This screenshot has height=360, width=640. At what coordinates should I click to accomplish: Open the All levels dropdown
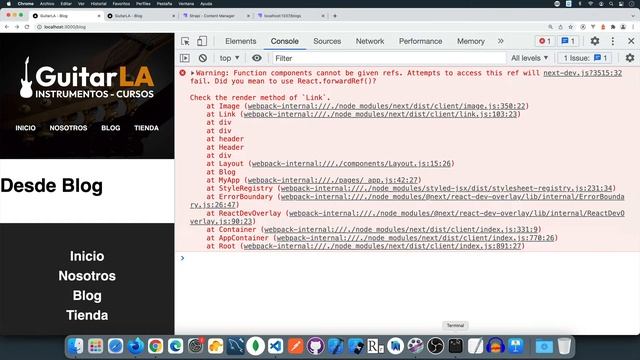529,58
